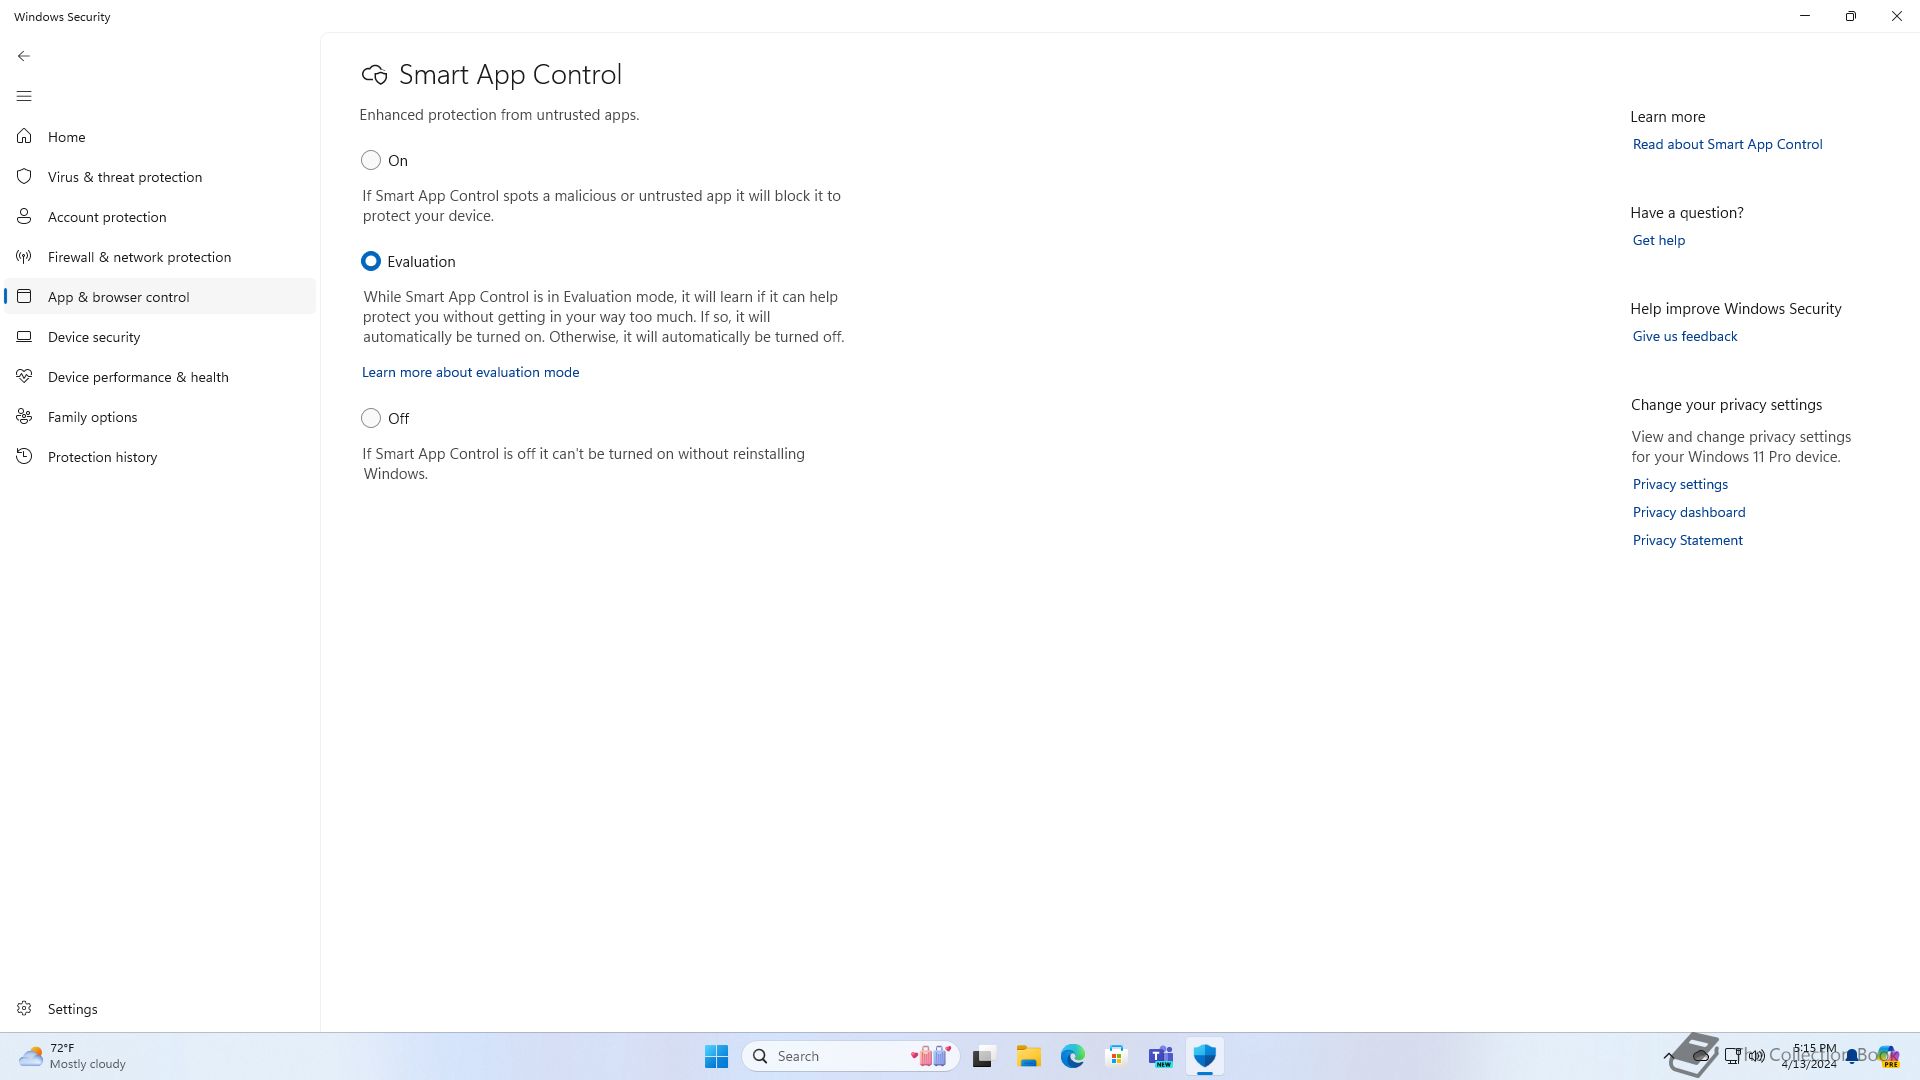
Task: Open Family options page
Action: pyautogui.click(x=160, y=416)
